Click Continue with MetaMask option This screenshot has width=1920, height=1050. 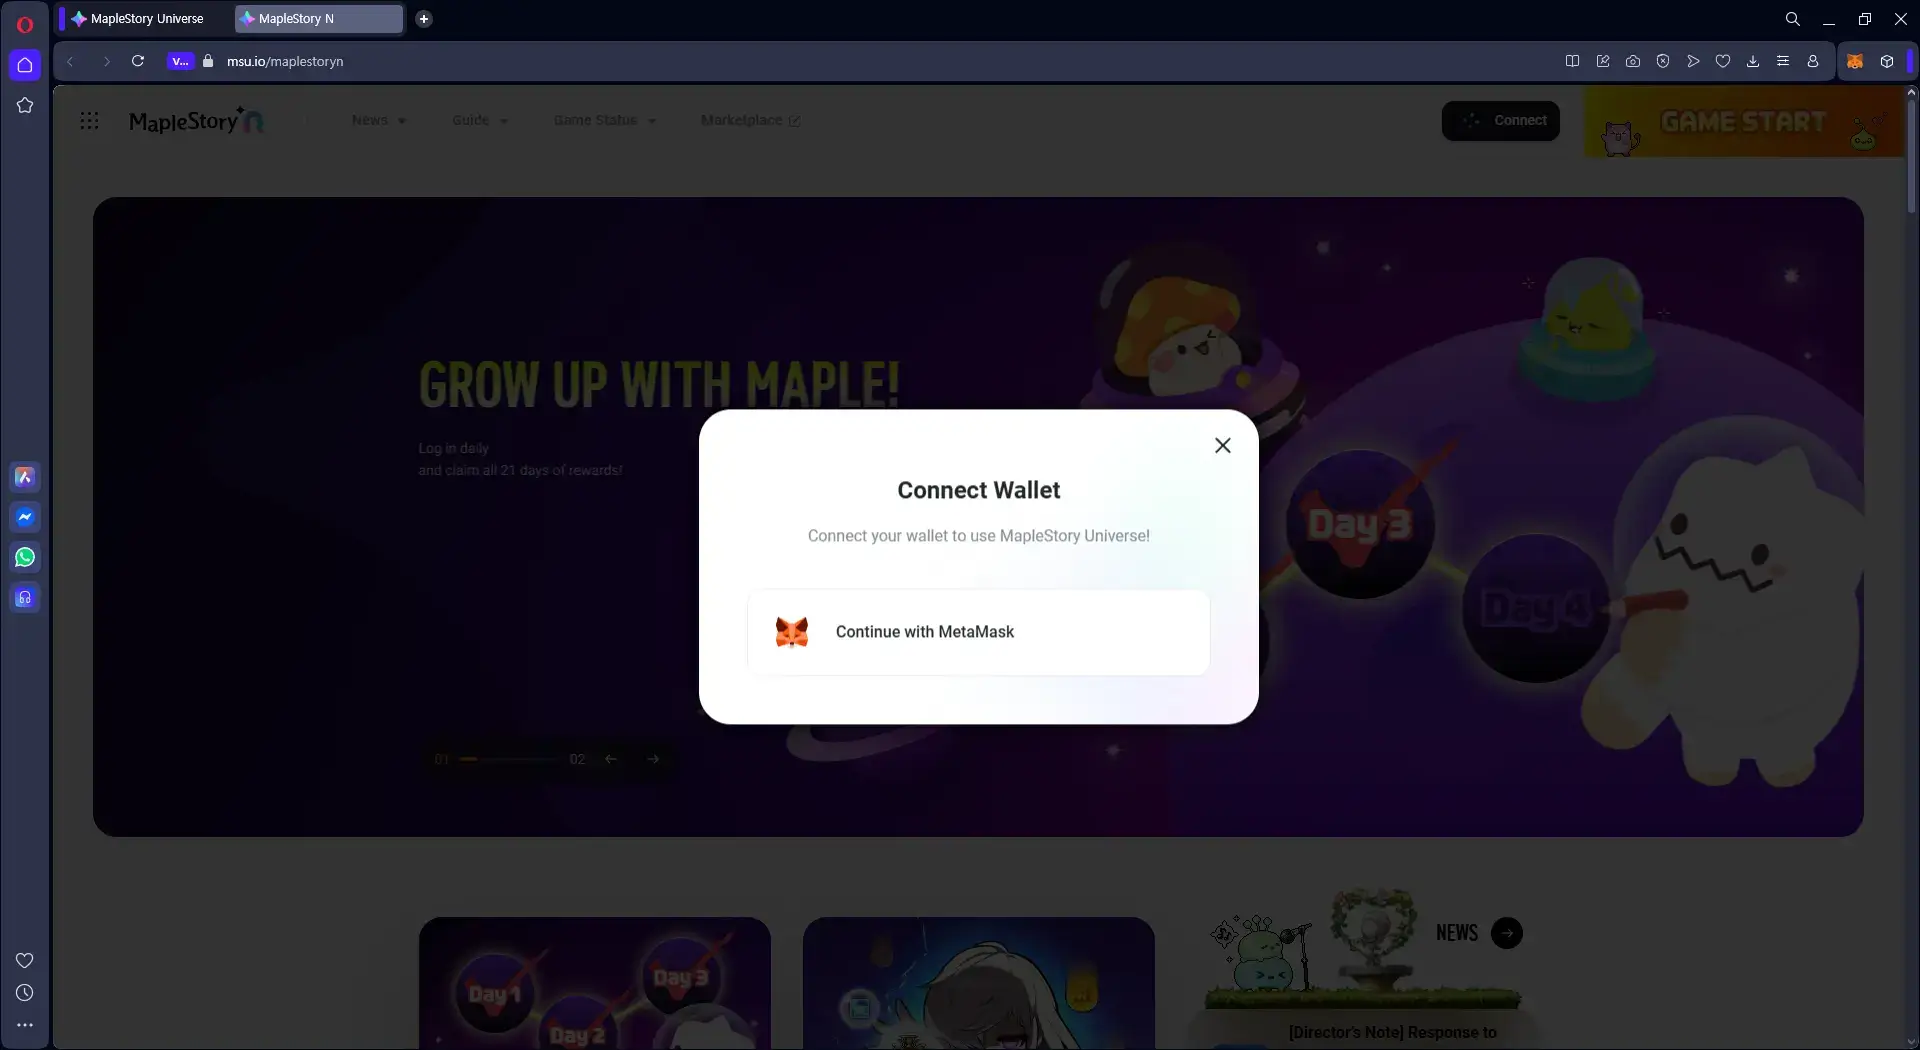pos(978,632)
